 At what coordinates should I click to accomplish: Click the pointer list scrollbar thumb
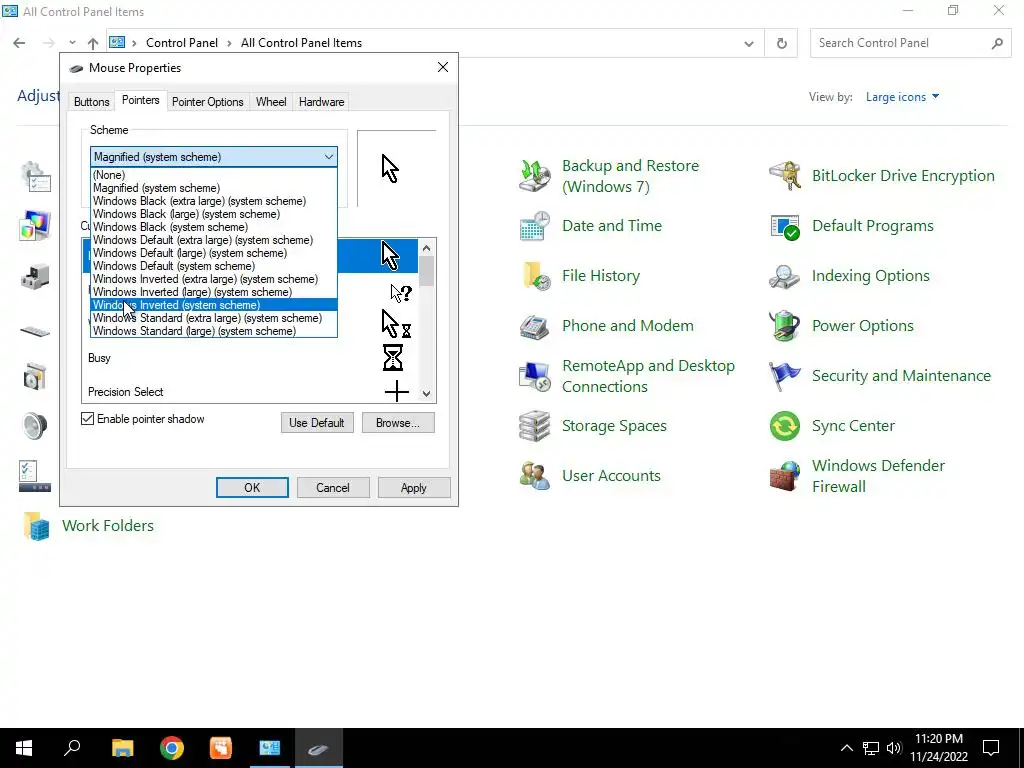point(426,271)
